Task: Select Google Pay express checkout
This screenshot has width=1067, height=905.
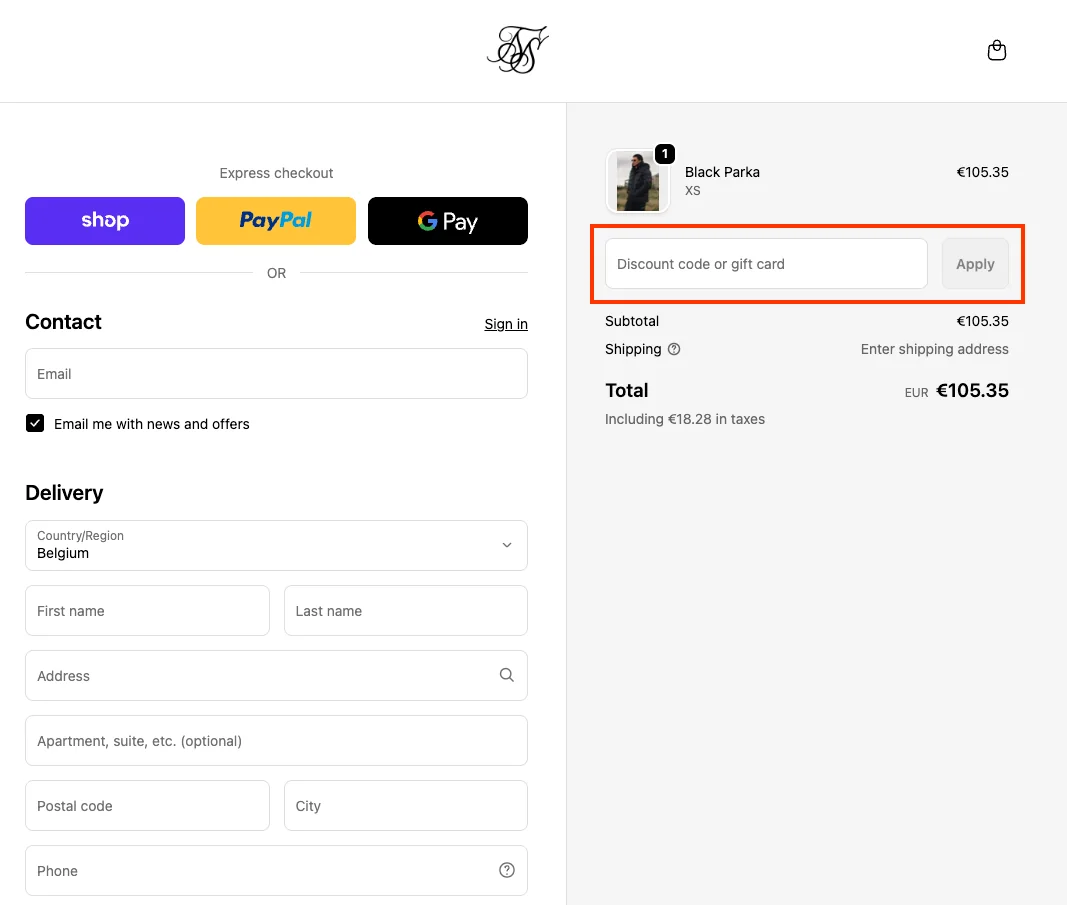Action: pyautogui.click(x=447, y=221)
